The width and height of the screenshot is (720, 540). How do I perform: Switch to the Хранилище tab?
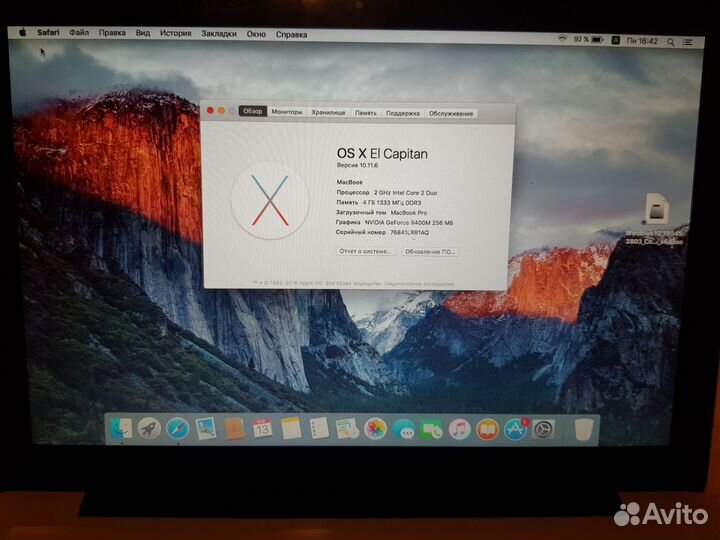[328, 112]
